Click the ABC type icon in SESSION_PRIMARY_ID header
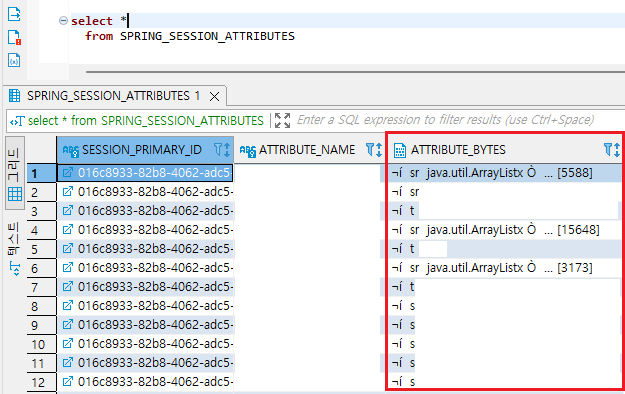The width and height of the screenshot is (625, 394). click(x=71, y=150)
